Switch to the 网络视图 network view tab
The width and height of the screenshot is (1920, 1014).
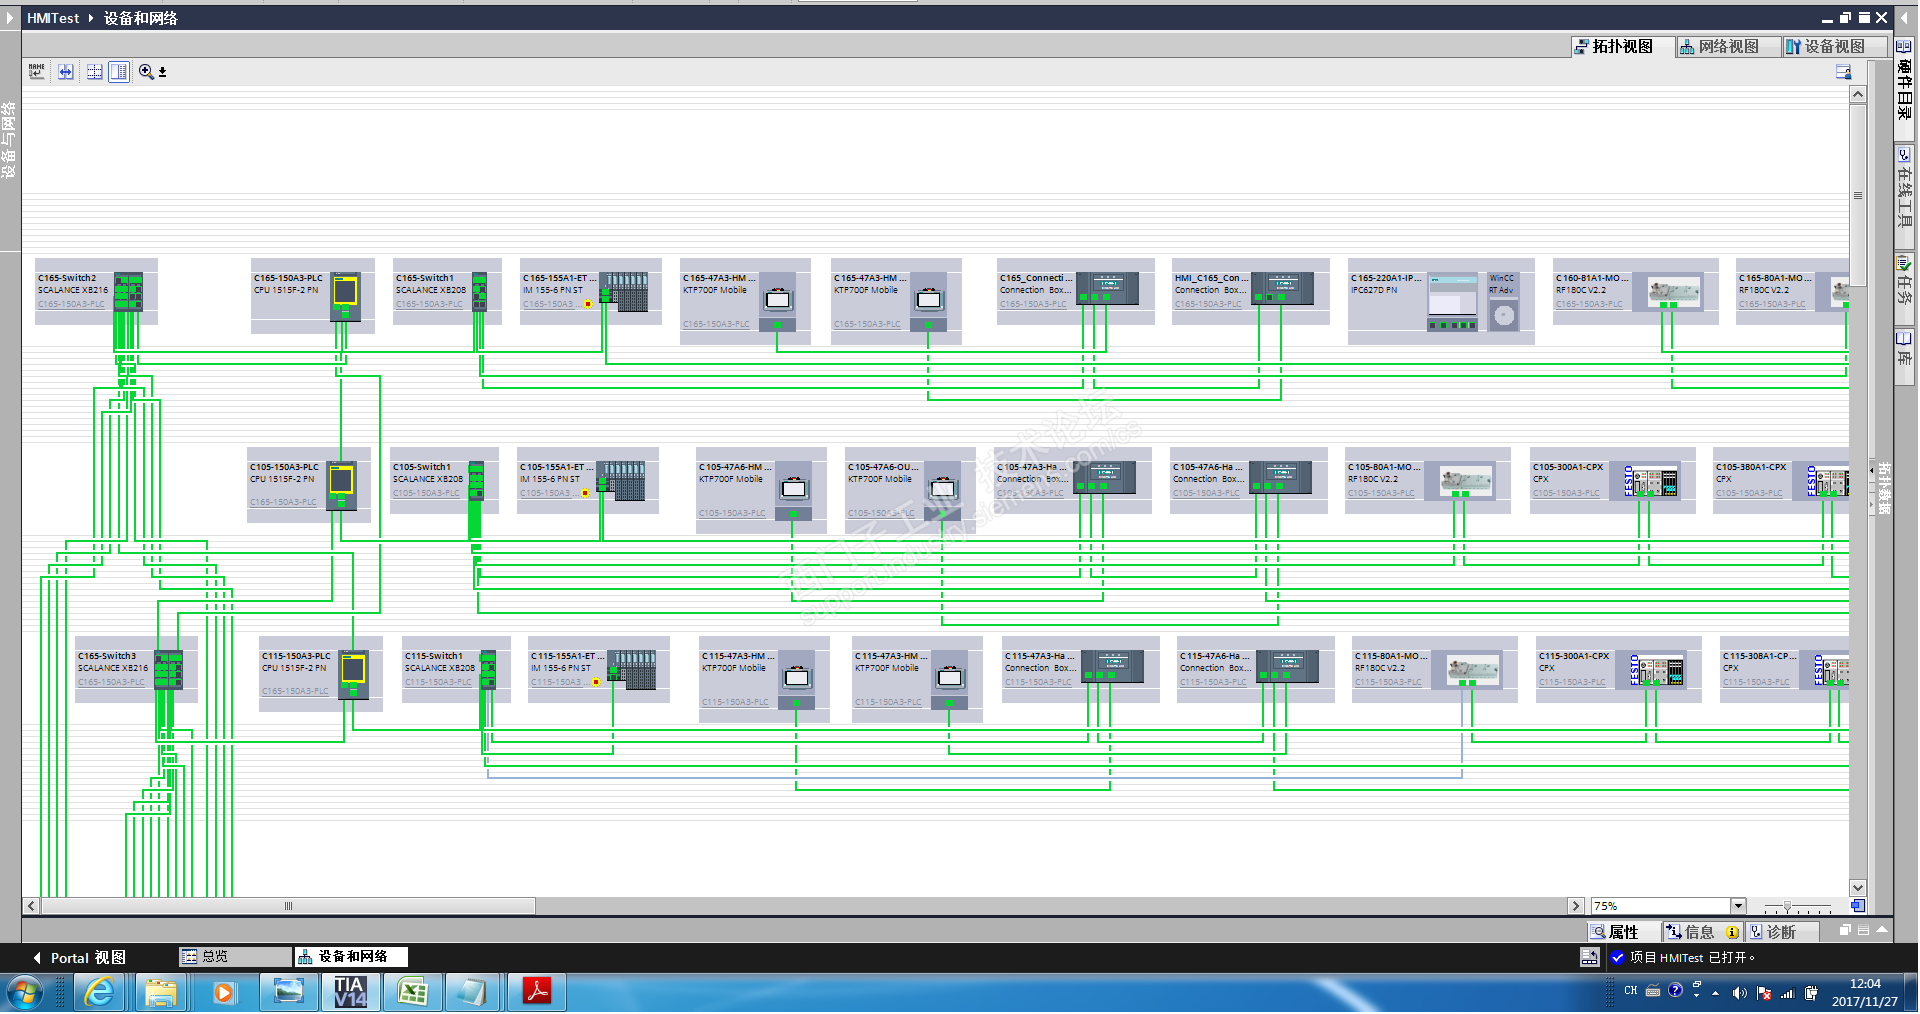point(1729,47)
